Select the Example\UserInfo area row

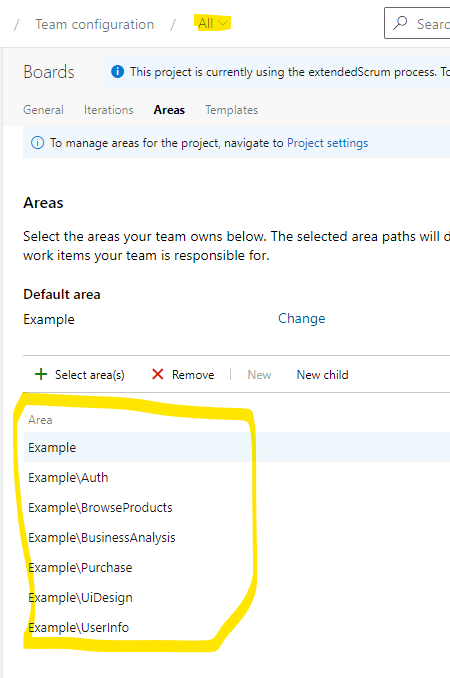coord(237,627)
